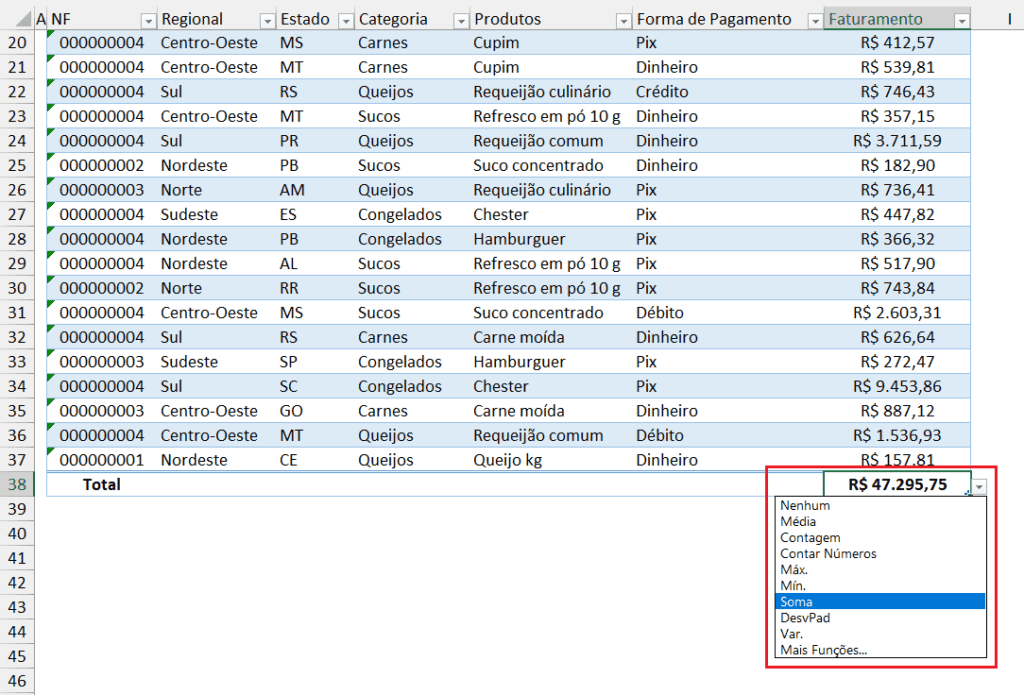1024x695 pixels.
Task: Choose Média in the totals list
Action: tap(798, 522)
